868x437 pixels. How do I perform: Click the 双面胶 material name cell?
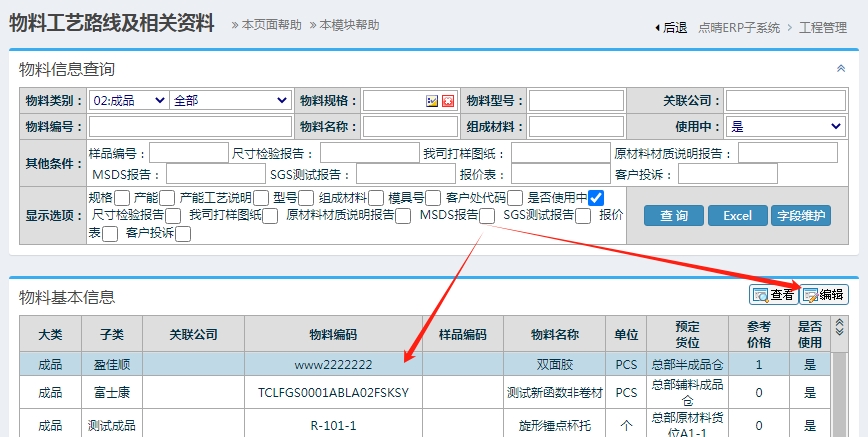(x=555, y=364)
